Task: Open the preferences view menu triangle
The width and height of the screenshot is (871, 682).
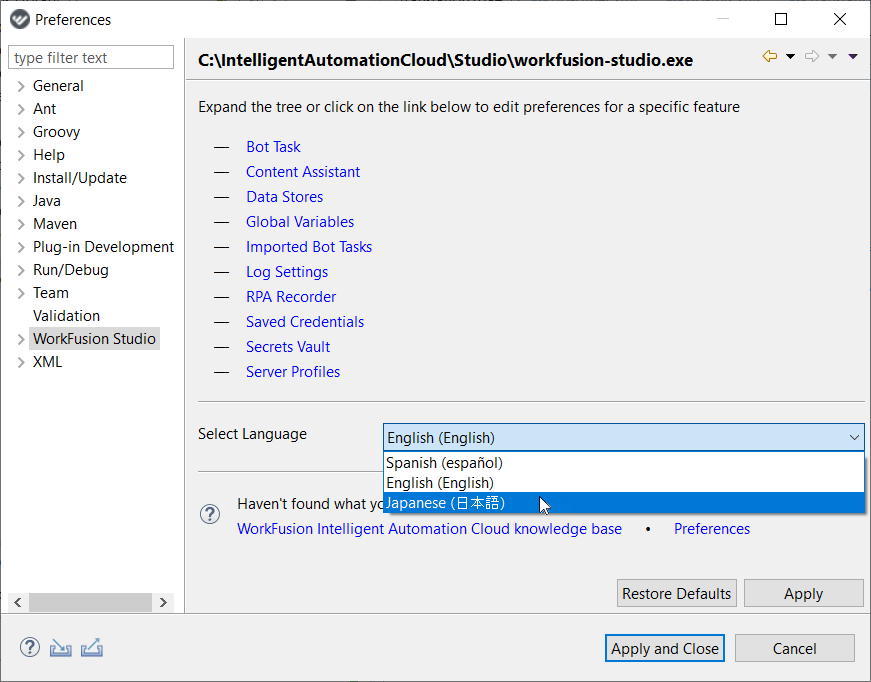Action: [853, 56]
